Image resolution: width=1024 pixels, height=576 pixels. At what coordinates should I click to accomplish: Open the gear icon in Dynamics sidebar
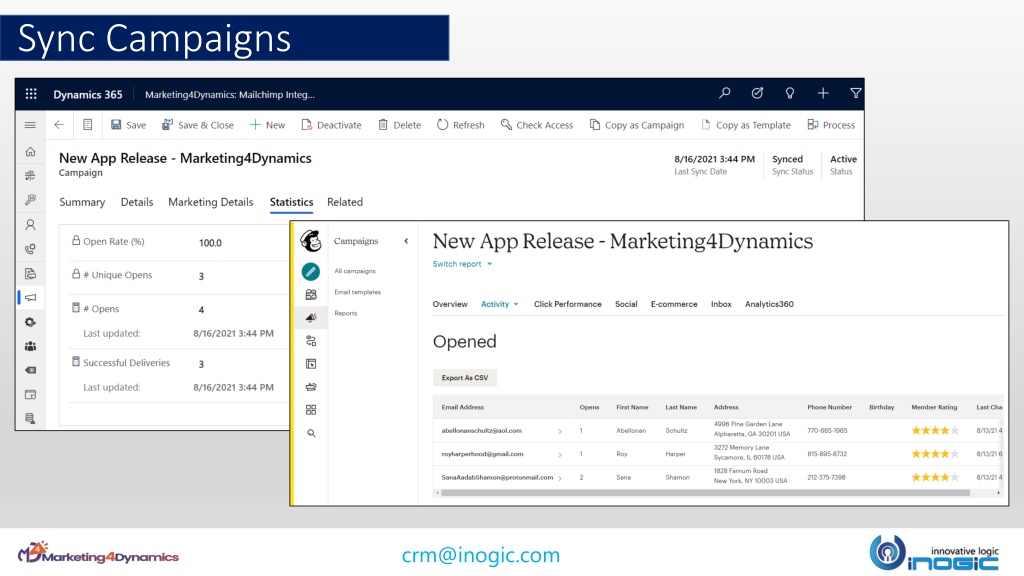30,322
